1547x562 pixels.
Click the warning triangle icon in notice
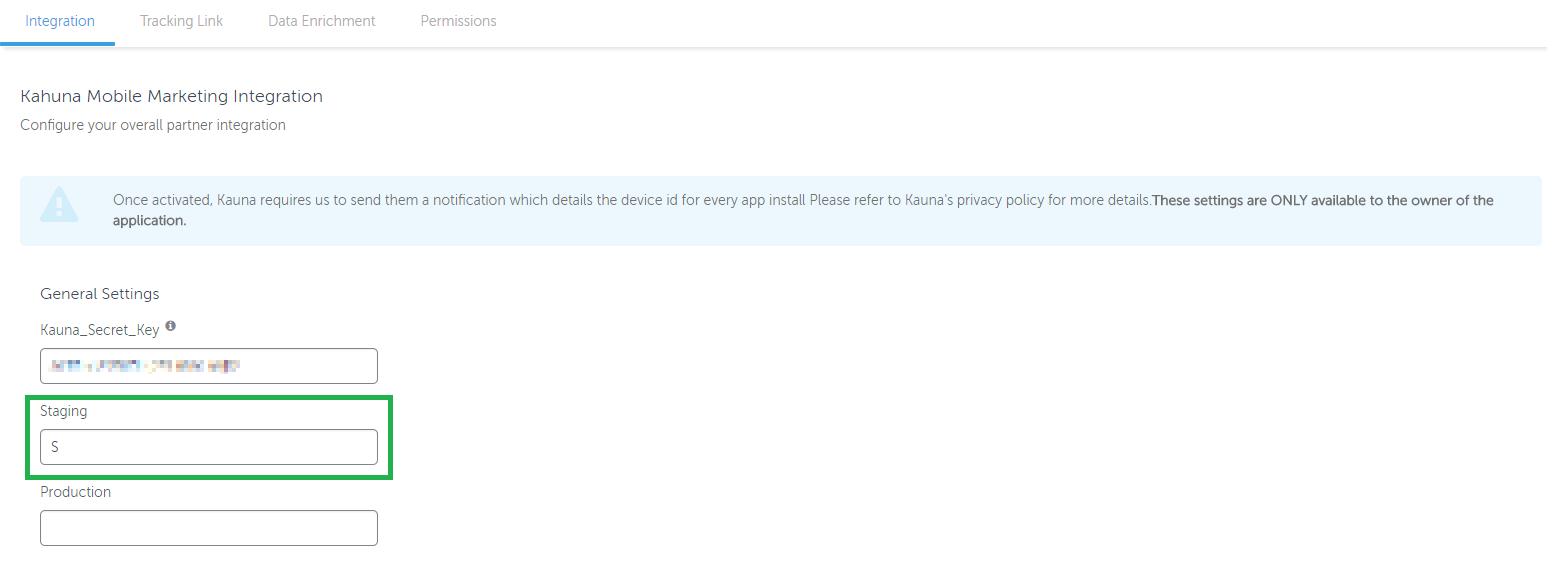pos(59,204)
